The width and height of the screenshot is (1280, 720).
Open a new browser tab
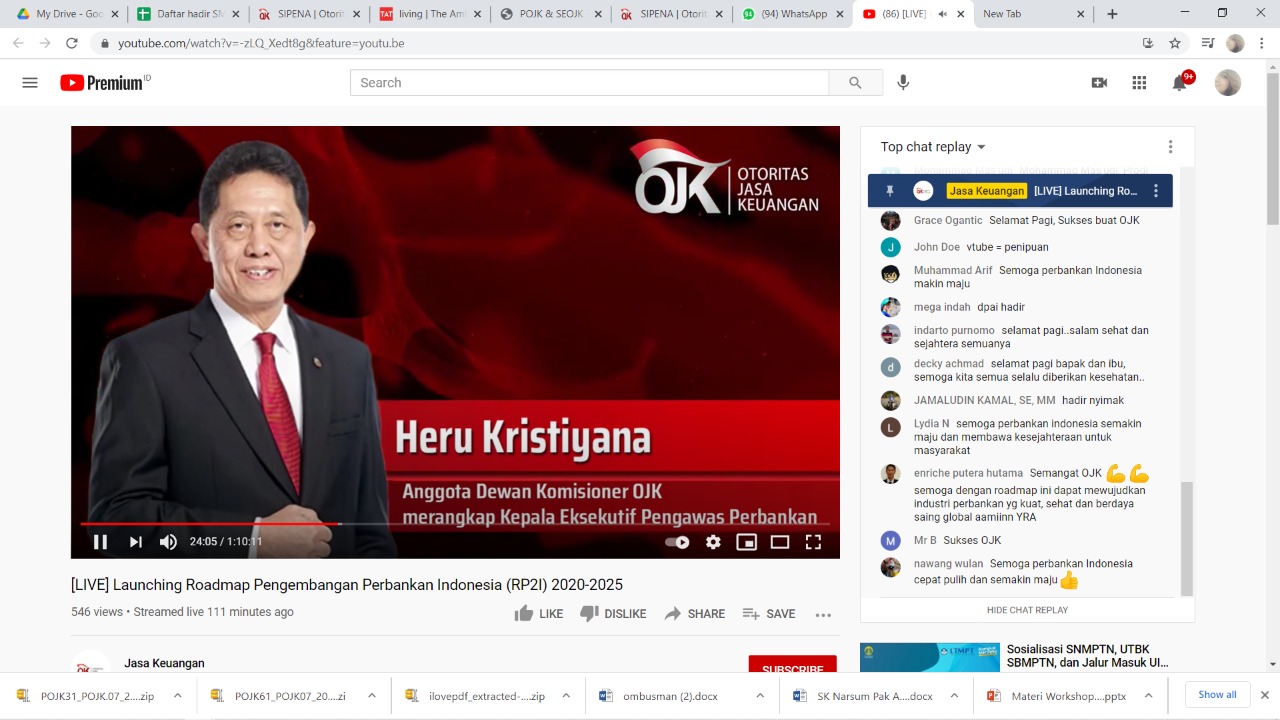(1112, 14)
